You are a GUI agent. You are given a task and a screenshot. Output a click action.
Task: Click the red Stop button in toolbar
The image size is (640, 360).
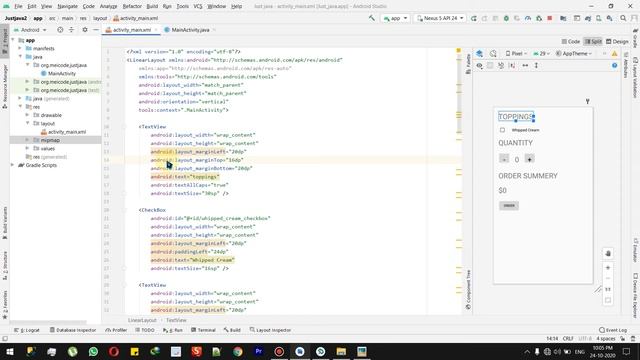click(x=550, y=18)
